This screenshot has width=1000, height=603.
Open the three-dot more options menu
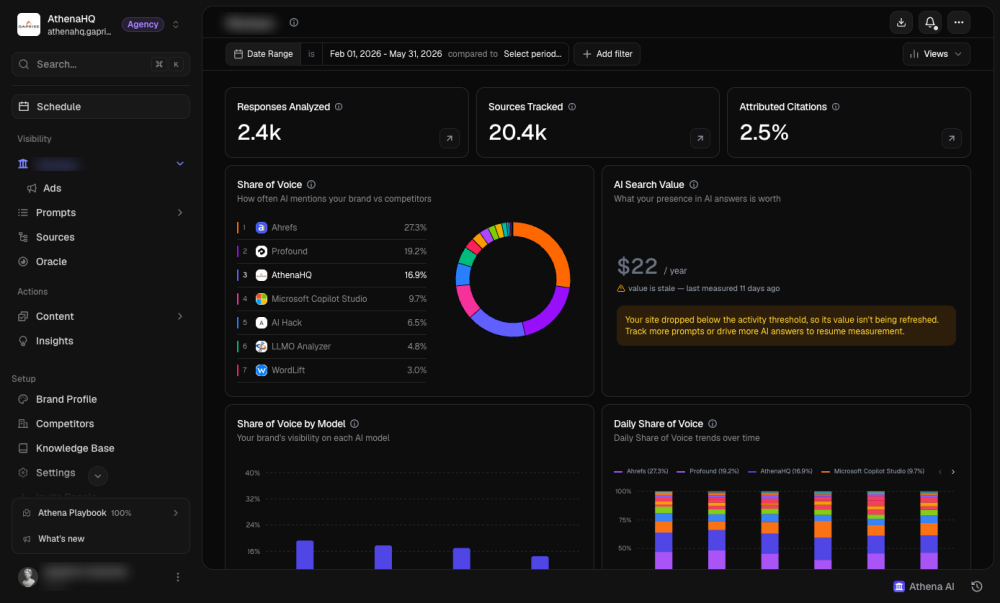click(959, 22)
